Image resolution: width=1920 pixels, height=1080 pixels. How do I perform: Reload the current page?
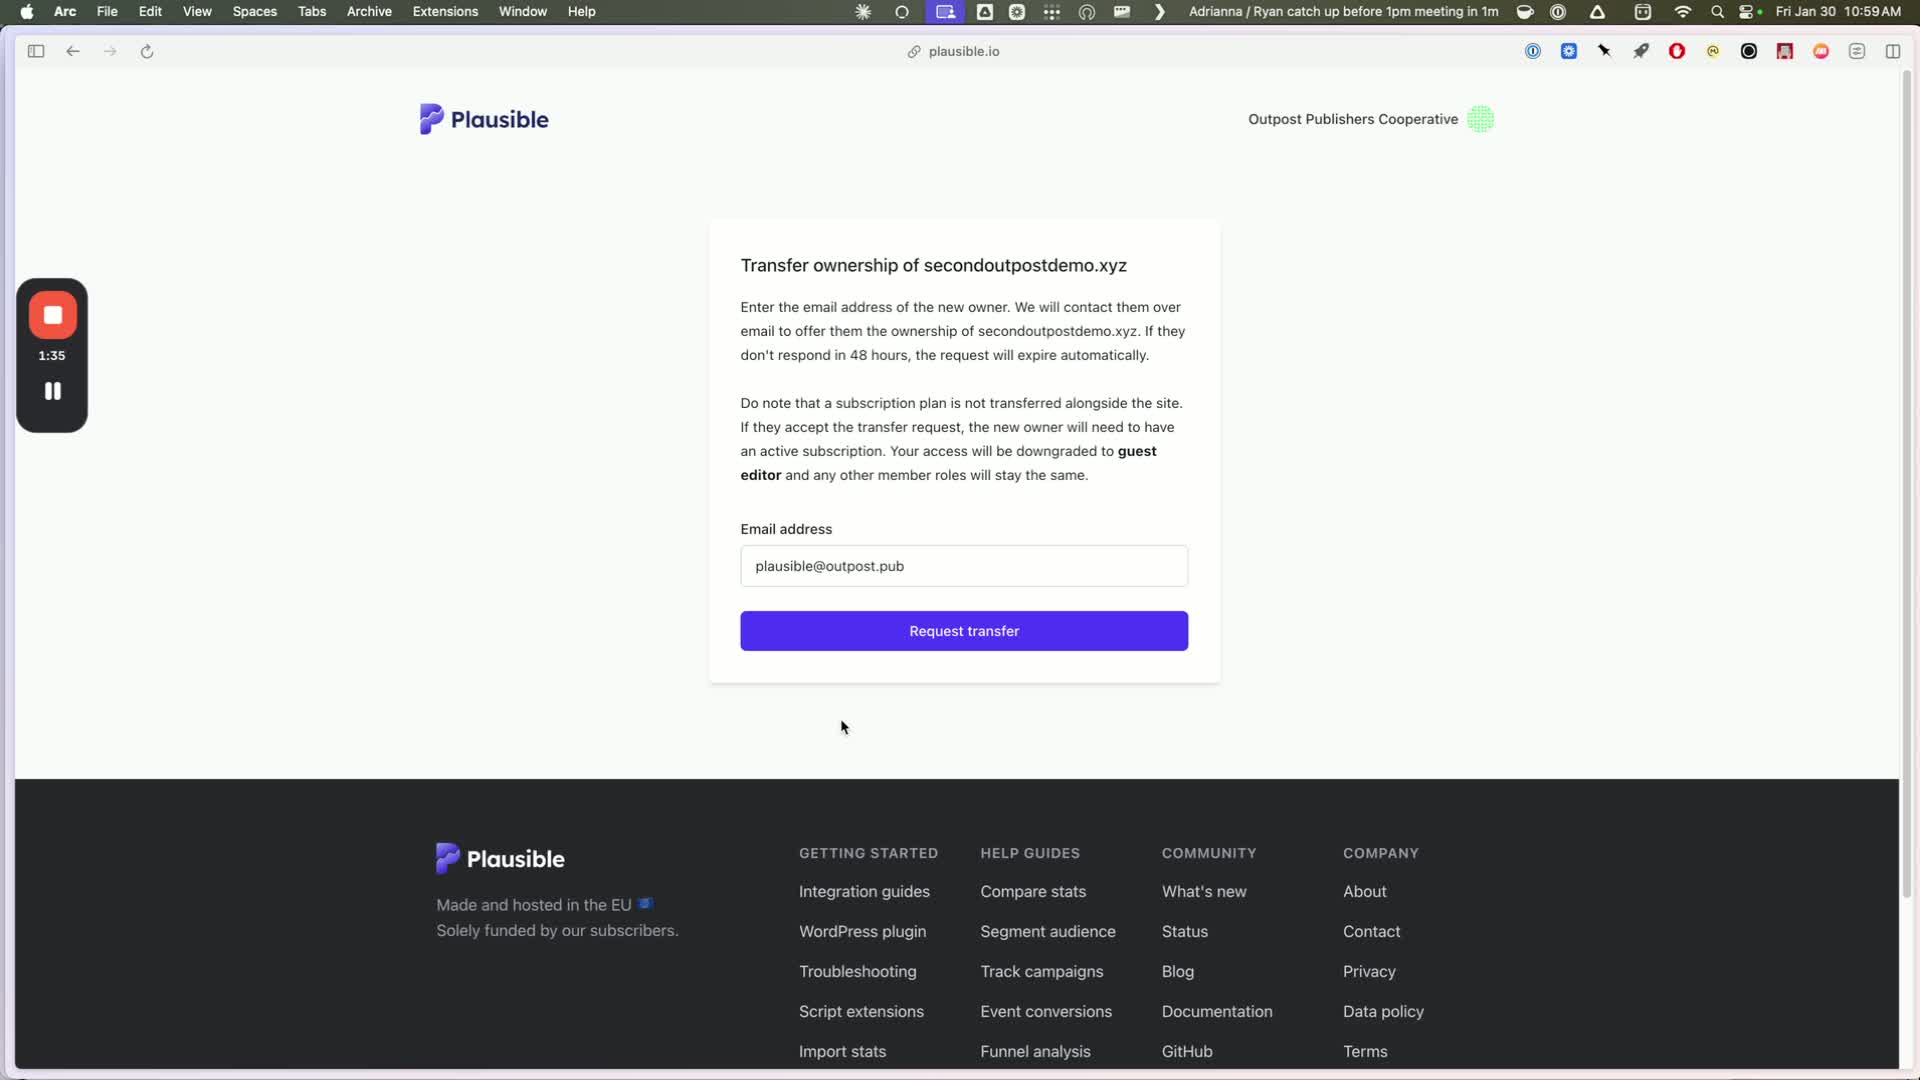pyautogui.click(x=147, y=51)
